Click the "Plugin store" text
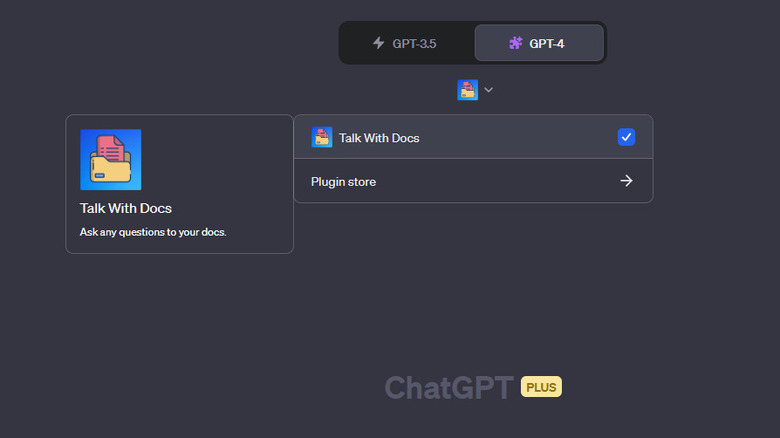Screen dimensions: 780x438 click(343, 182)
